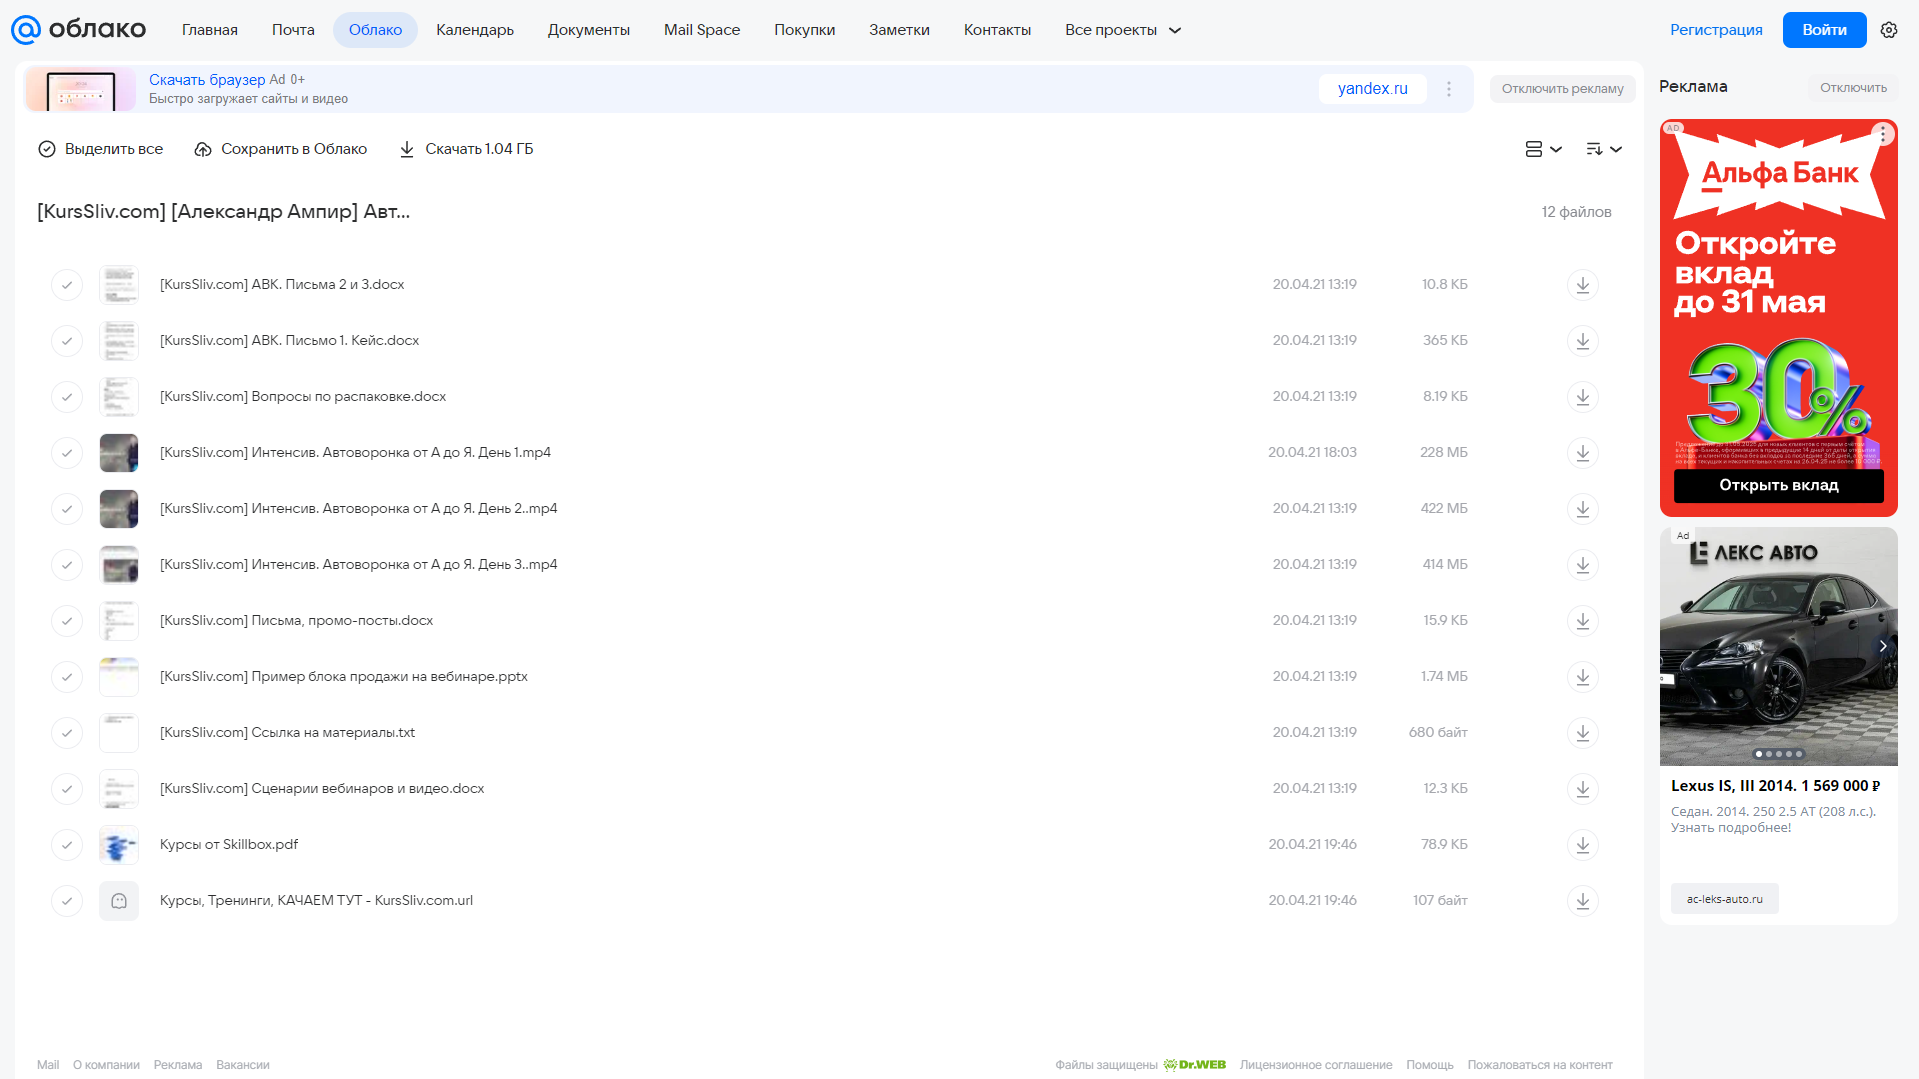Viewport: 1919px width, 1079px height.
Task: Click download icon for Ссылка на материалы.txt
Action: (x=1582, y=733)
